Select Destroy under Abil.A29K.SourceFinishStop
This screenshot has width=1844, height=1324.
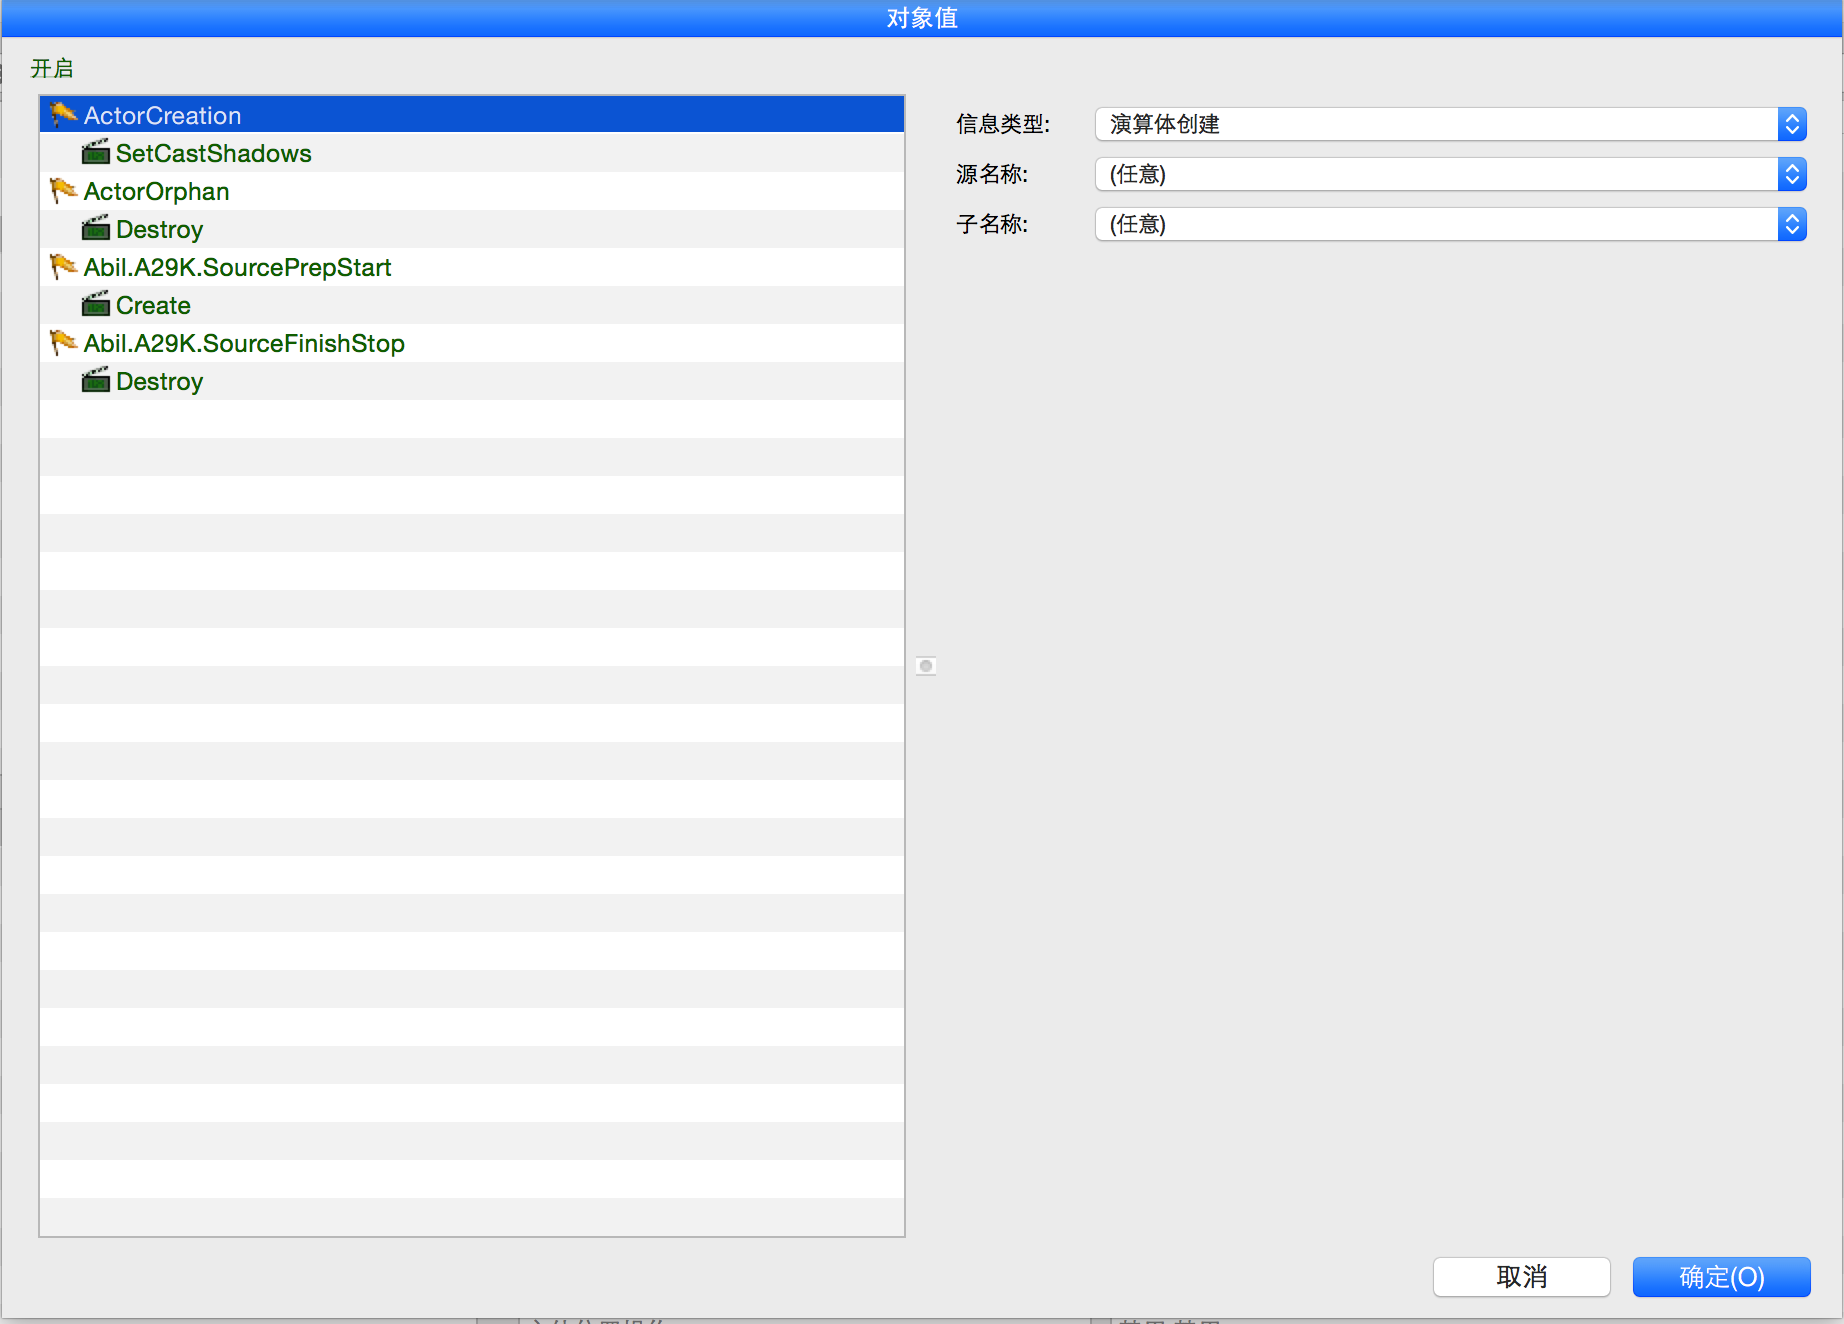[x=472, y=381]
